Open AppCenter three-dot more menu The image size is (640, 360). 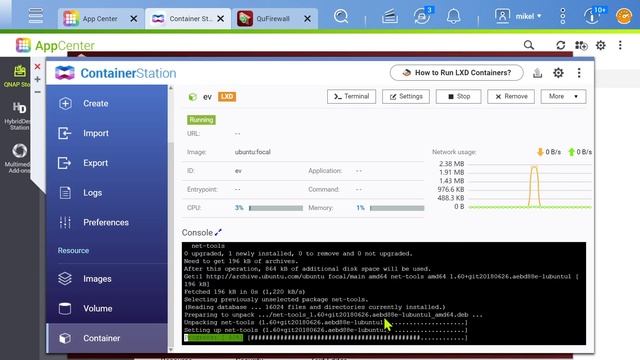[620, 45]
